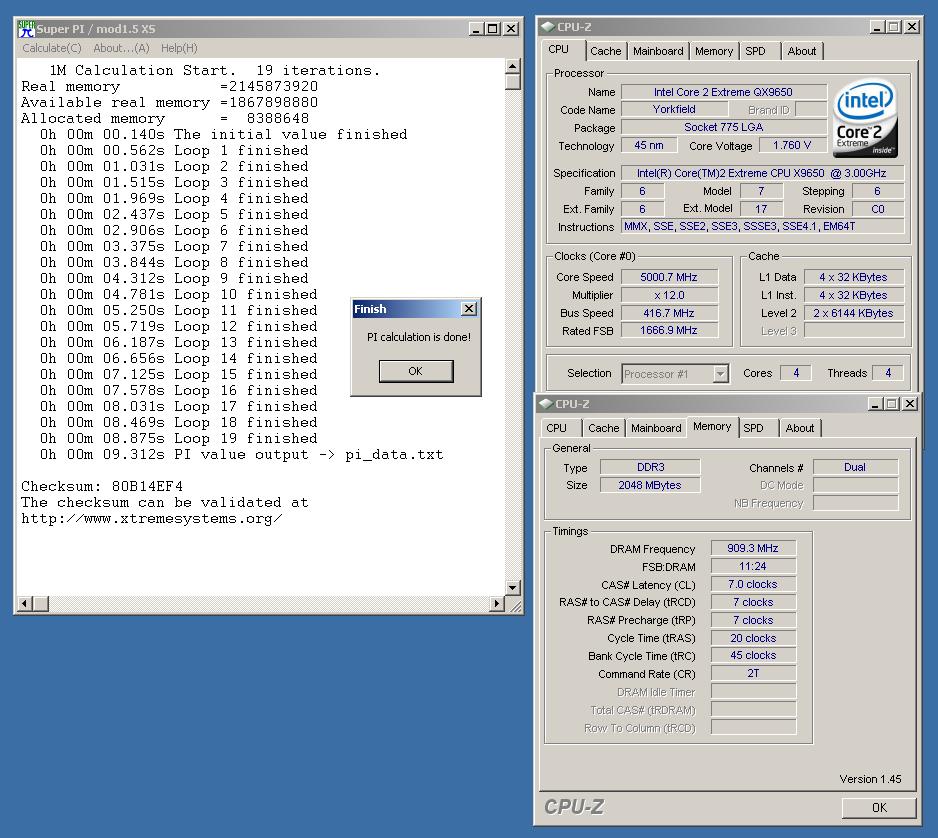
Task: Click the Multiplier value x 12.0
Action: coord(669,295)
